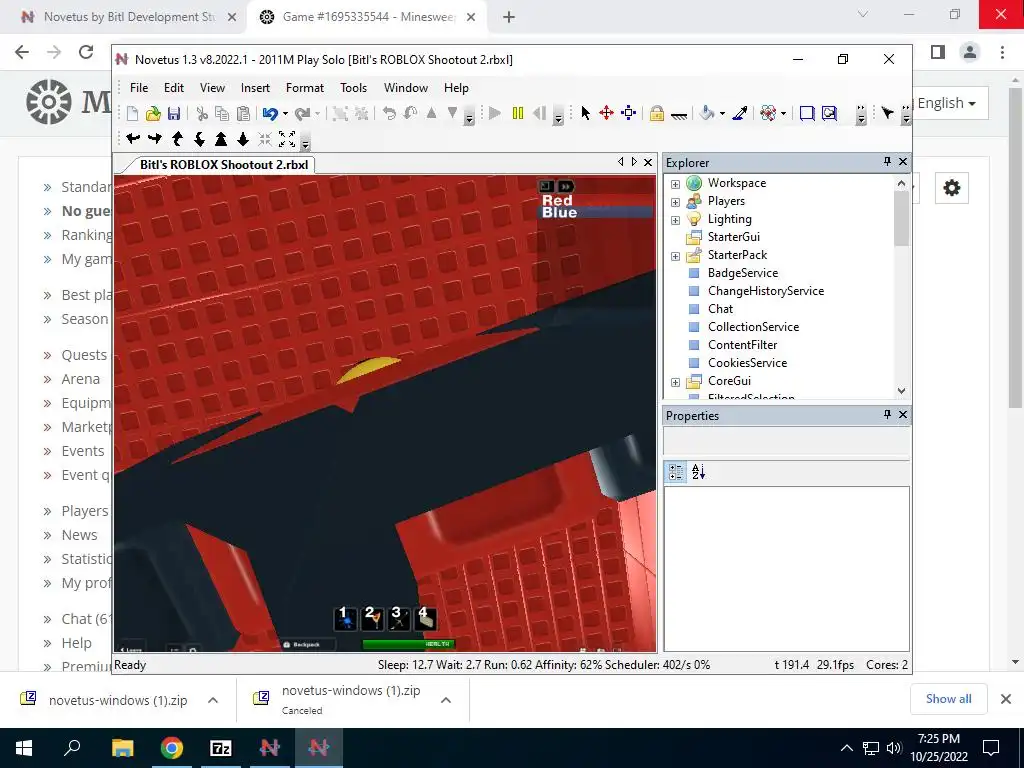The width and height of the screenshot is (1024, 768).
Task: Select CollectionService in the Explorer
Action: click(753, 327)
